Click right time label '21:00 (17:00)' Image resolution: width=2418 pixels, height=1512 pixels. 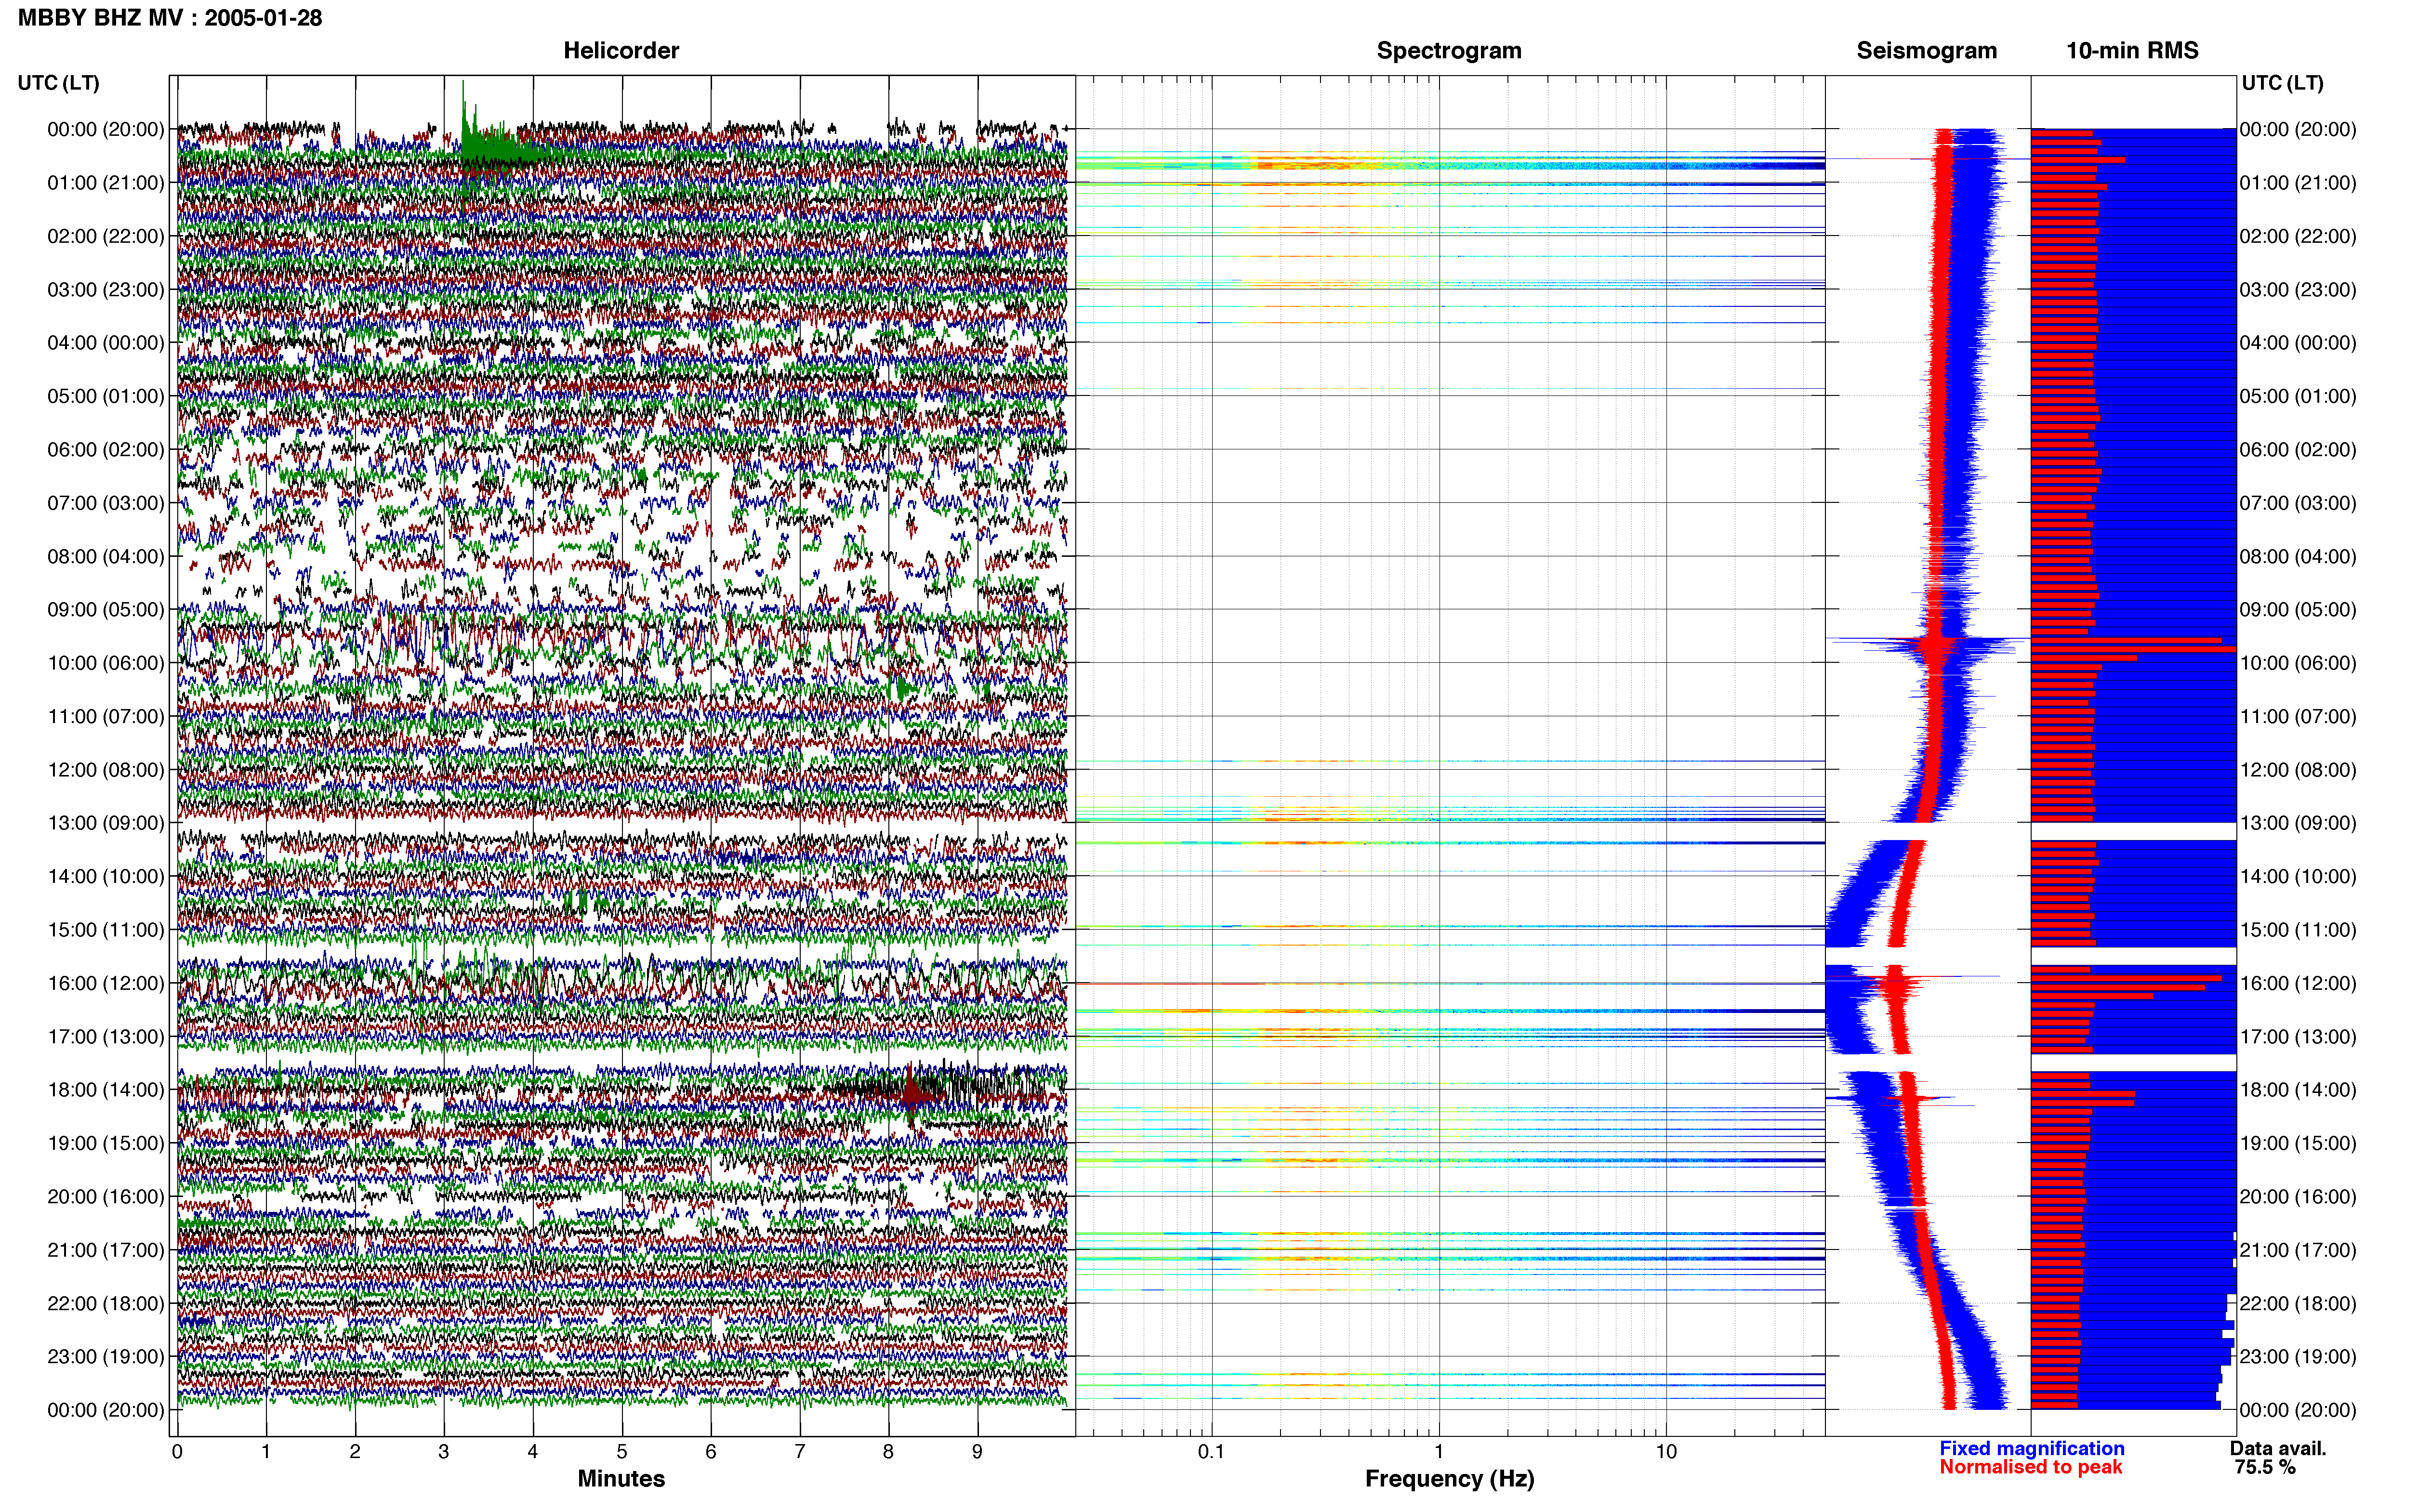coord(2298,1250)
